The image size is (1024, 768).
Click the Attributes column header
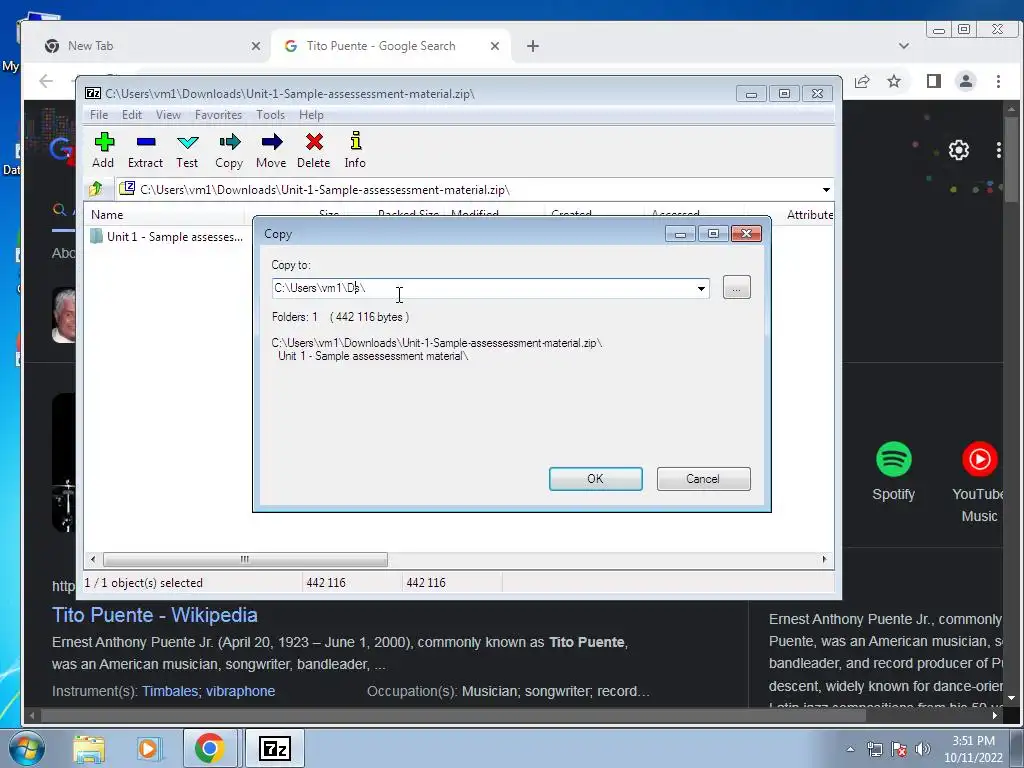(808, 215)
